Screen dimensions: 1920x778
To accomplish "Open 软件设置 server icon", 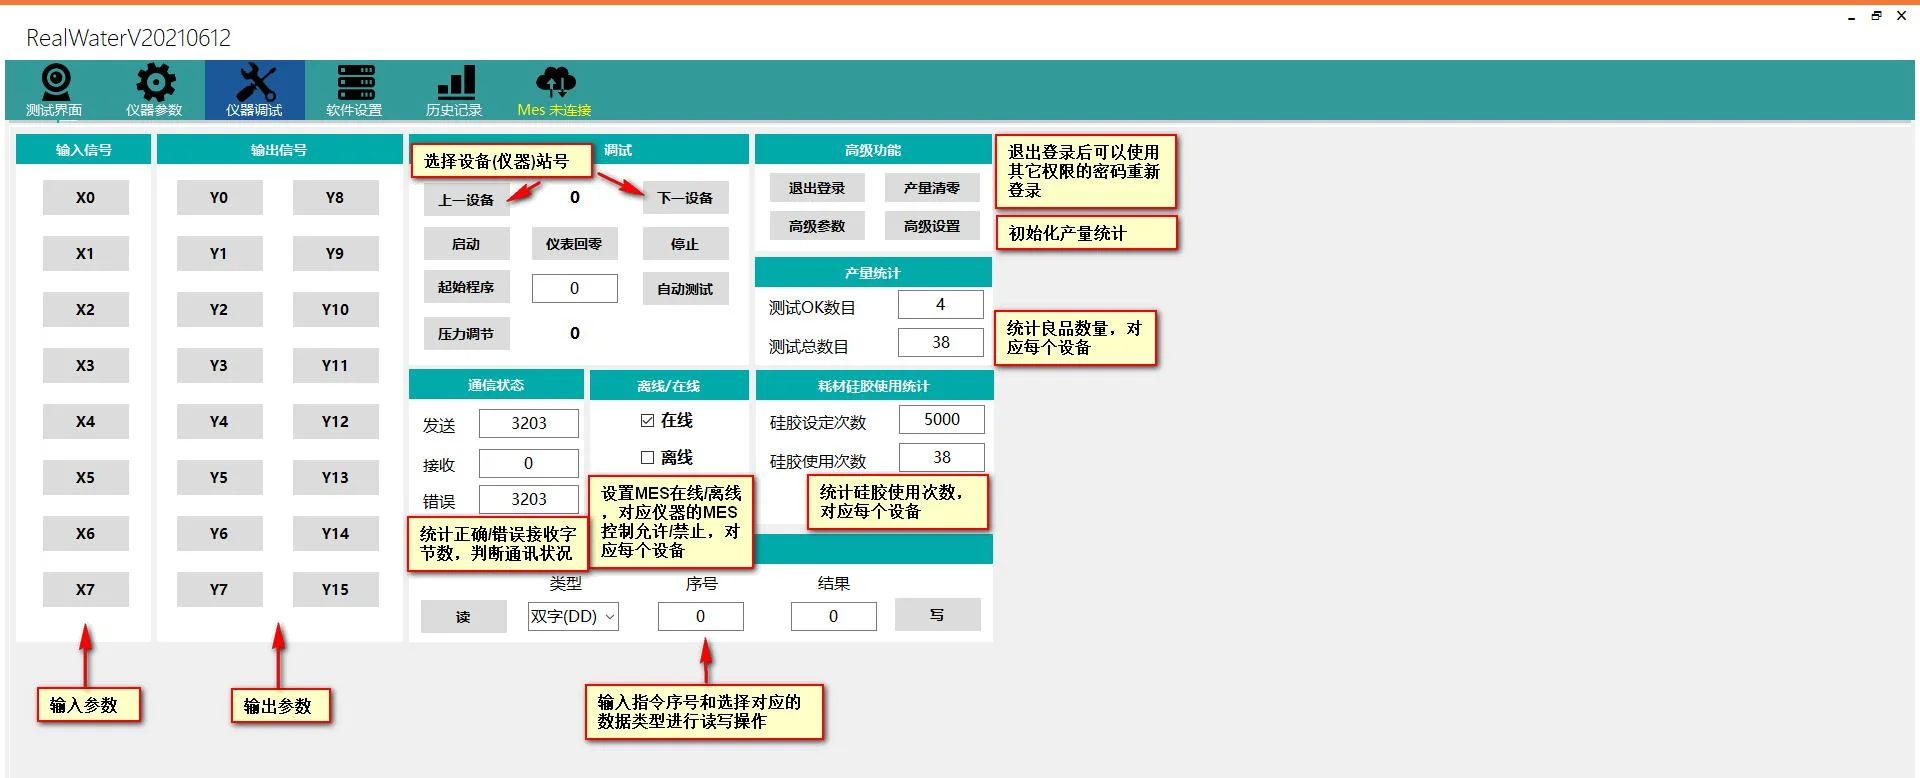I will point(355,82).
